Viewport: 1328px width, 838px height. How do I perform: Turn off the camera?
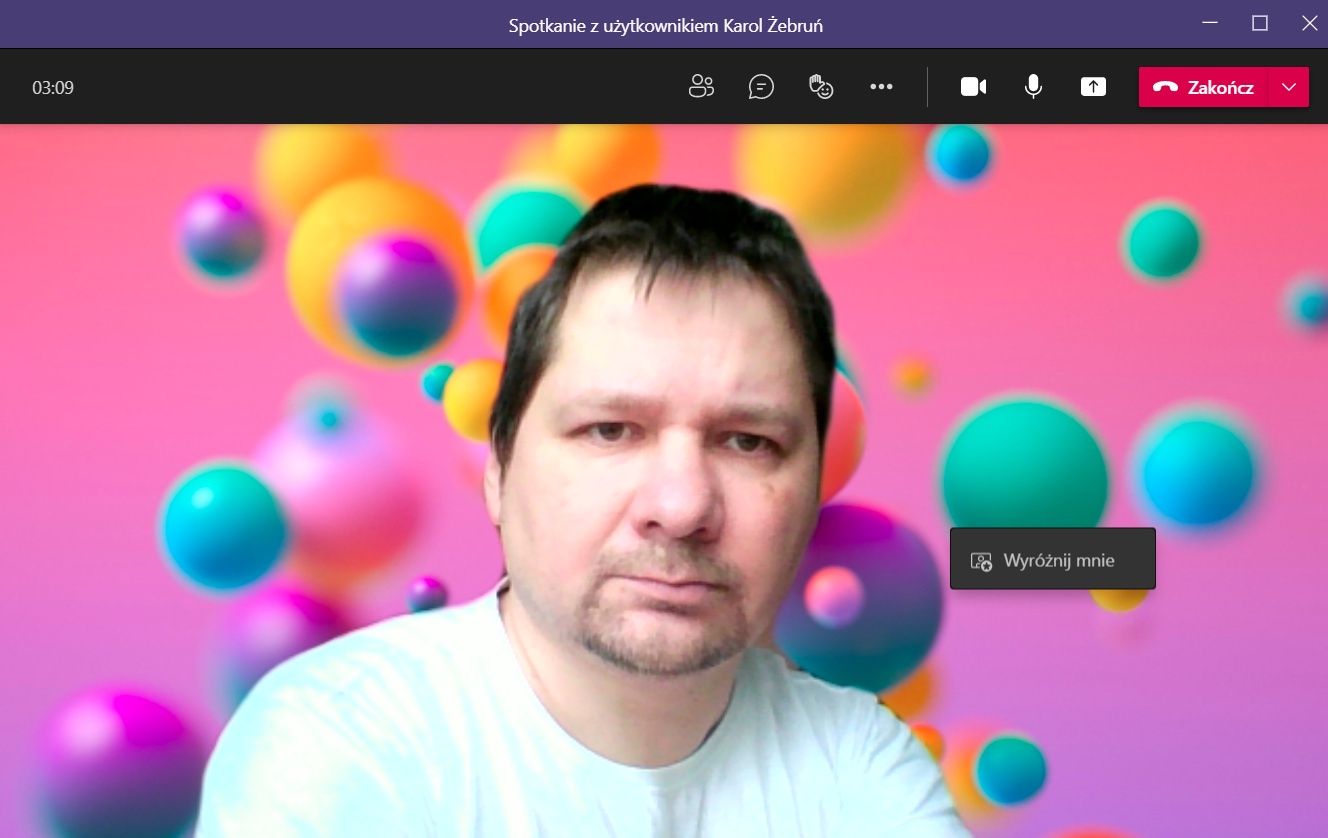[973, 87]
